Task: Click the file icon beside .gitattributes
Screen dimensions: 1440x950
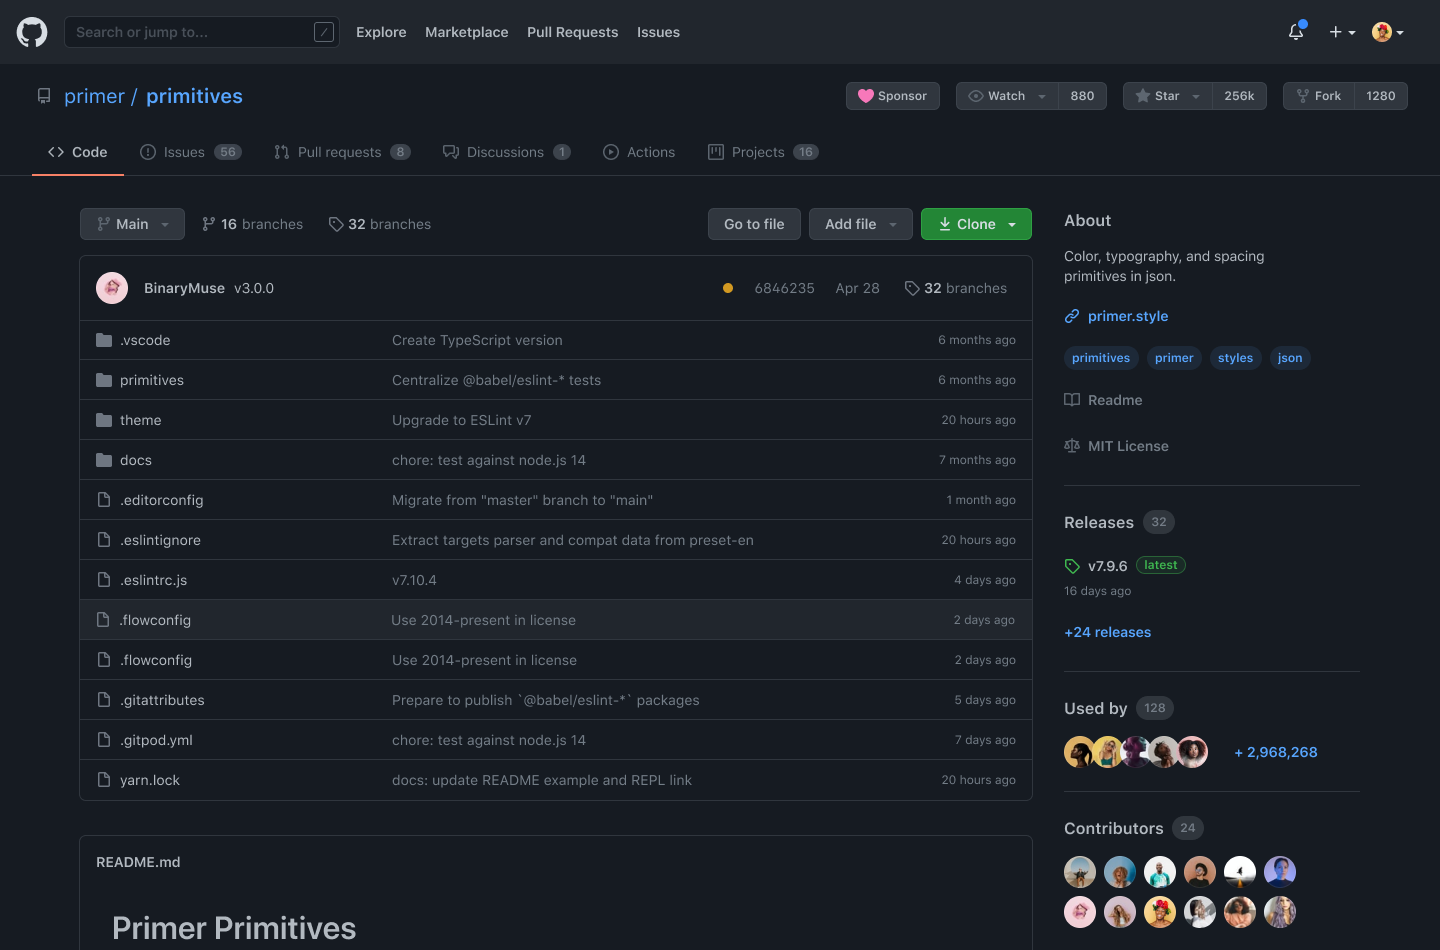Action: point(104,700)
